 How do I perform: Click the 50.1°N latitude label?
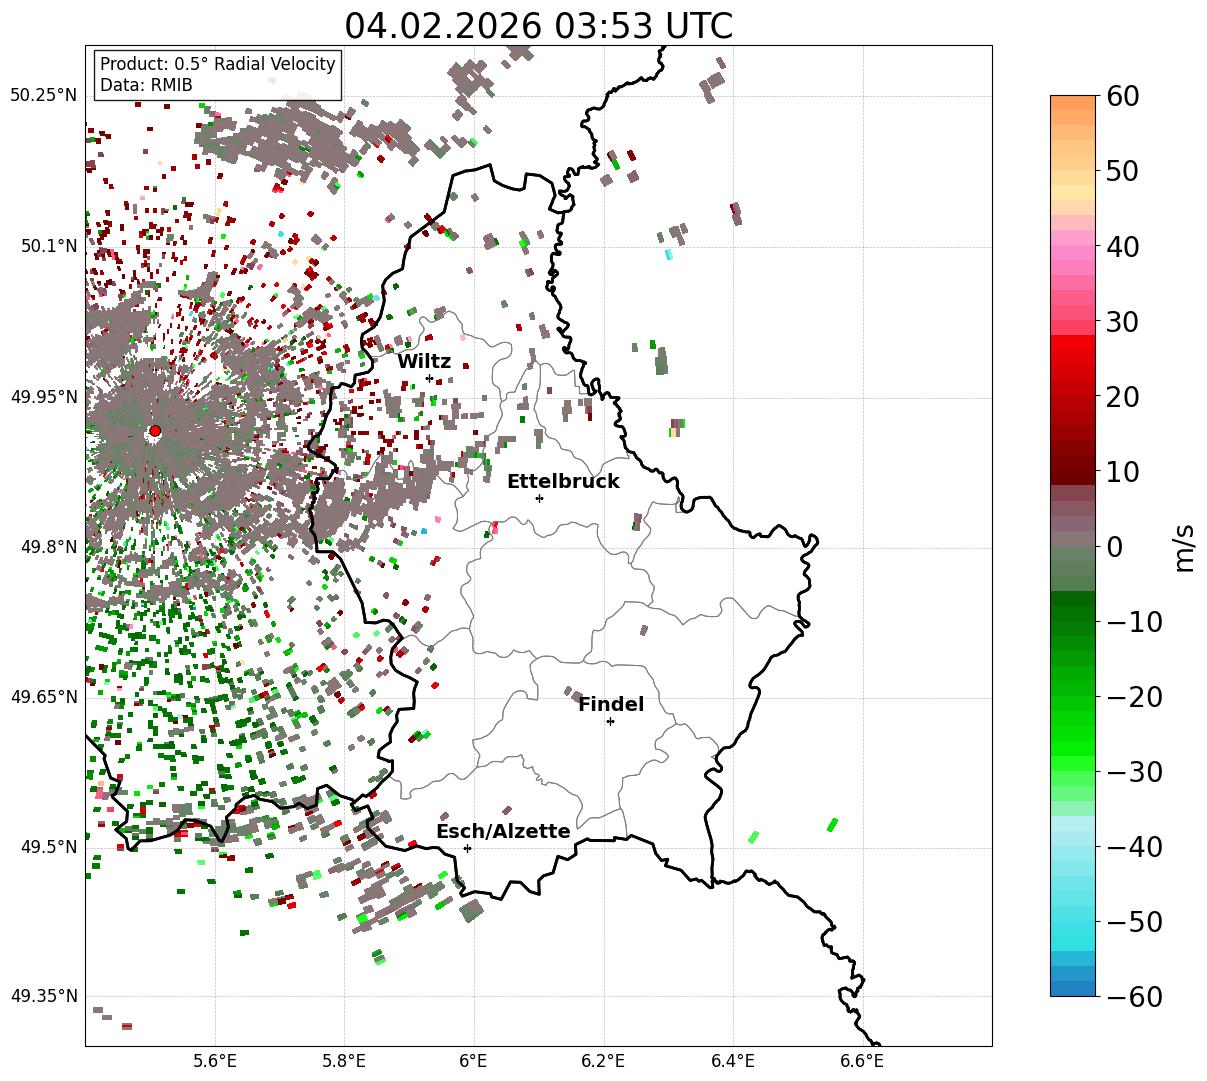tap(49, 246)
